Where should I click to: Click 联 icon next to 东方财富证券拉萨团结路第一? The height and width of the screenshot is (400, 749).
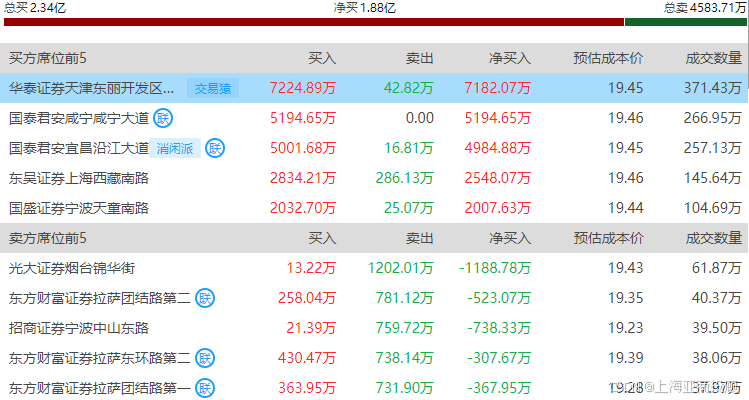point(205,388)
